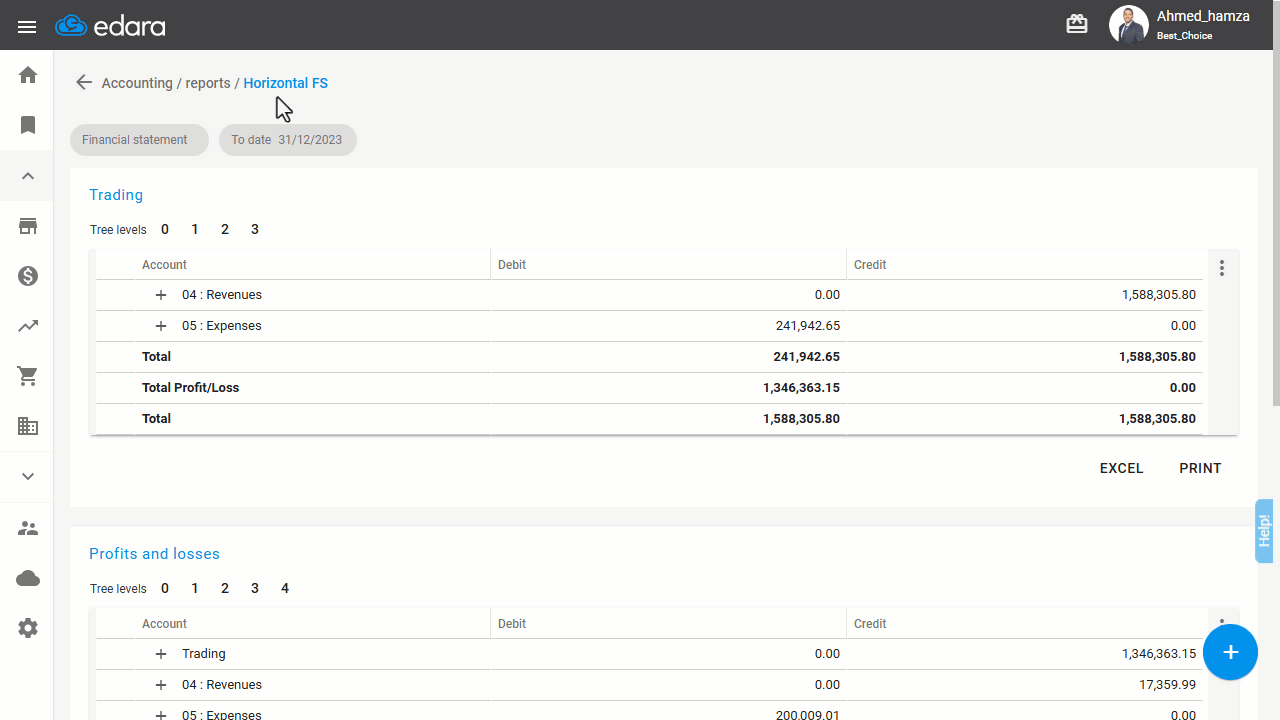The width and height of the screenshot is (1280, 720).
Task: Go back using the left arrow
Action: [x=84, y=83]
